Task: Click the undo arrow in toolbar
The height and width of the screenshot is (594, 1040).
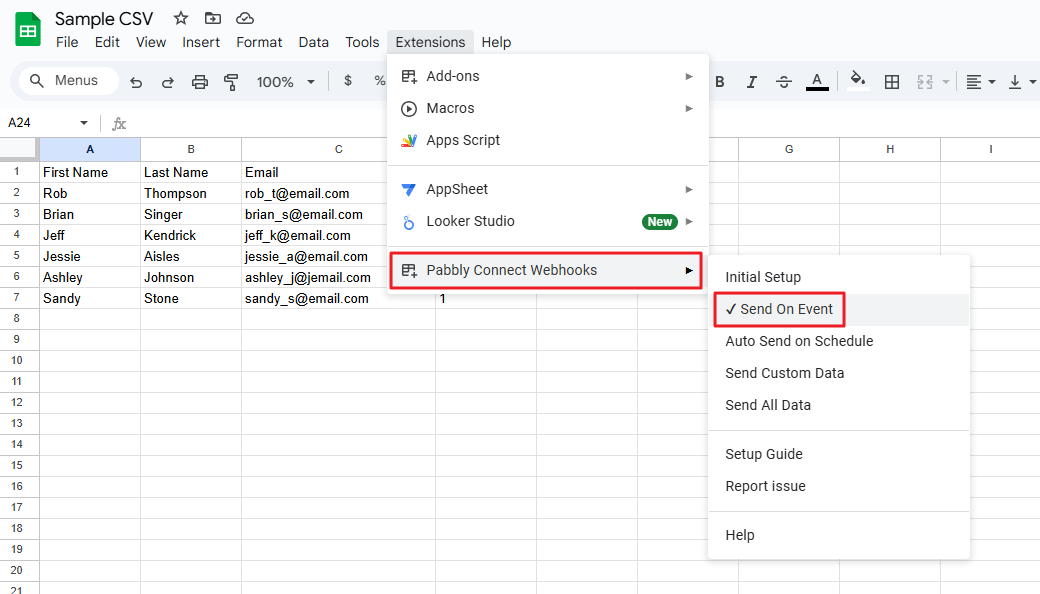Action: [x=136, y=82]
